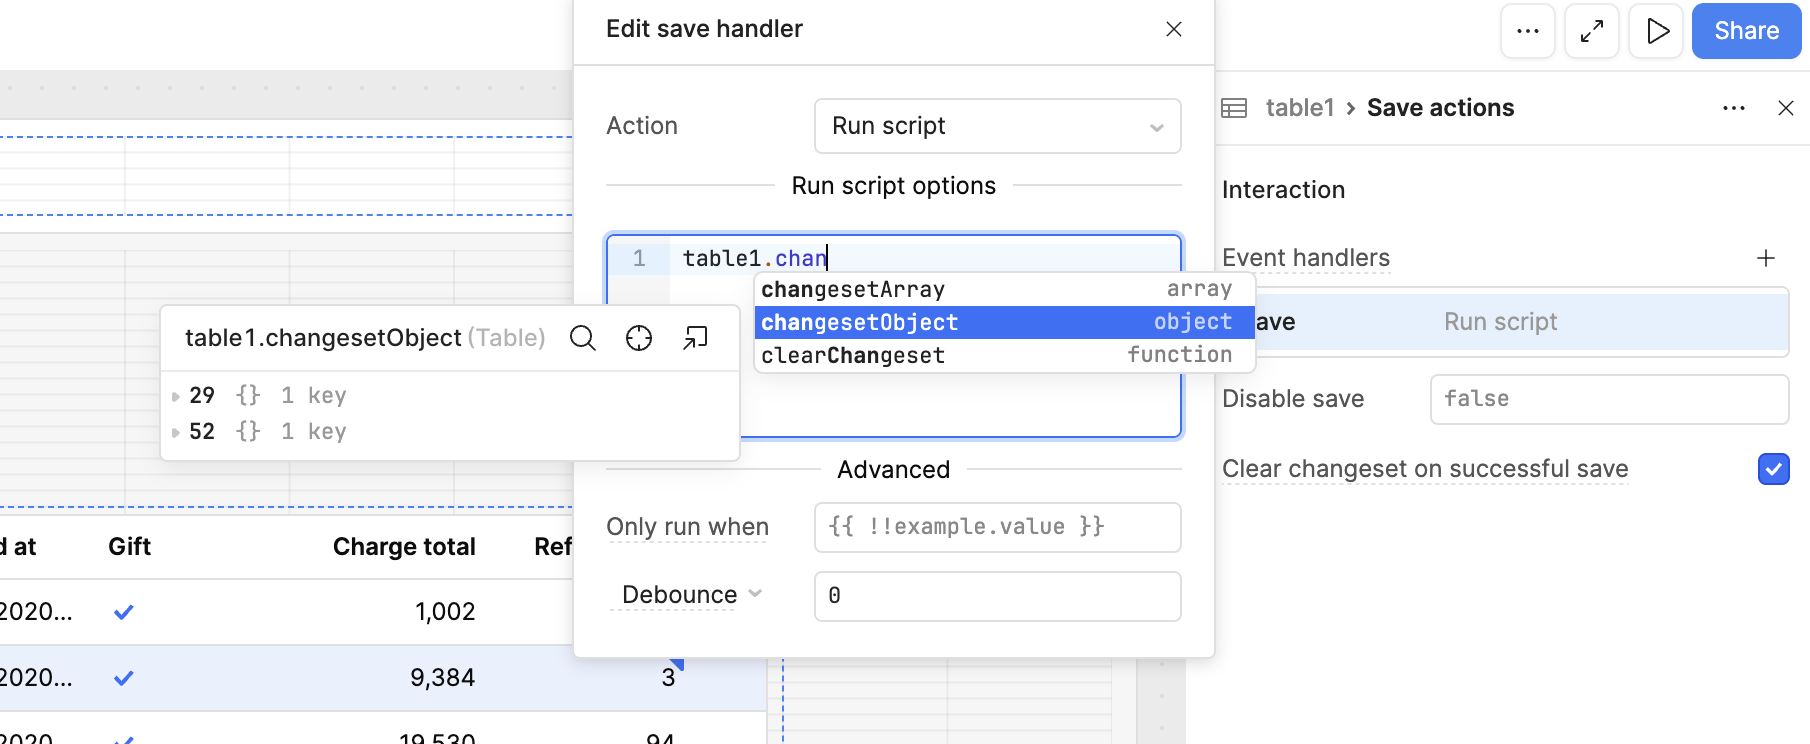Open changesetObject in new window icon

click(695, 339)
